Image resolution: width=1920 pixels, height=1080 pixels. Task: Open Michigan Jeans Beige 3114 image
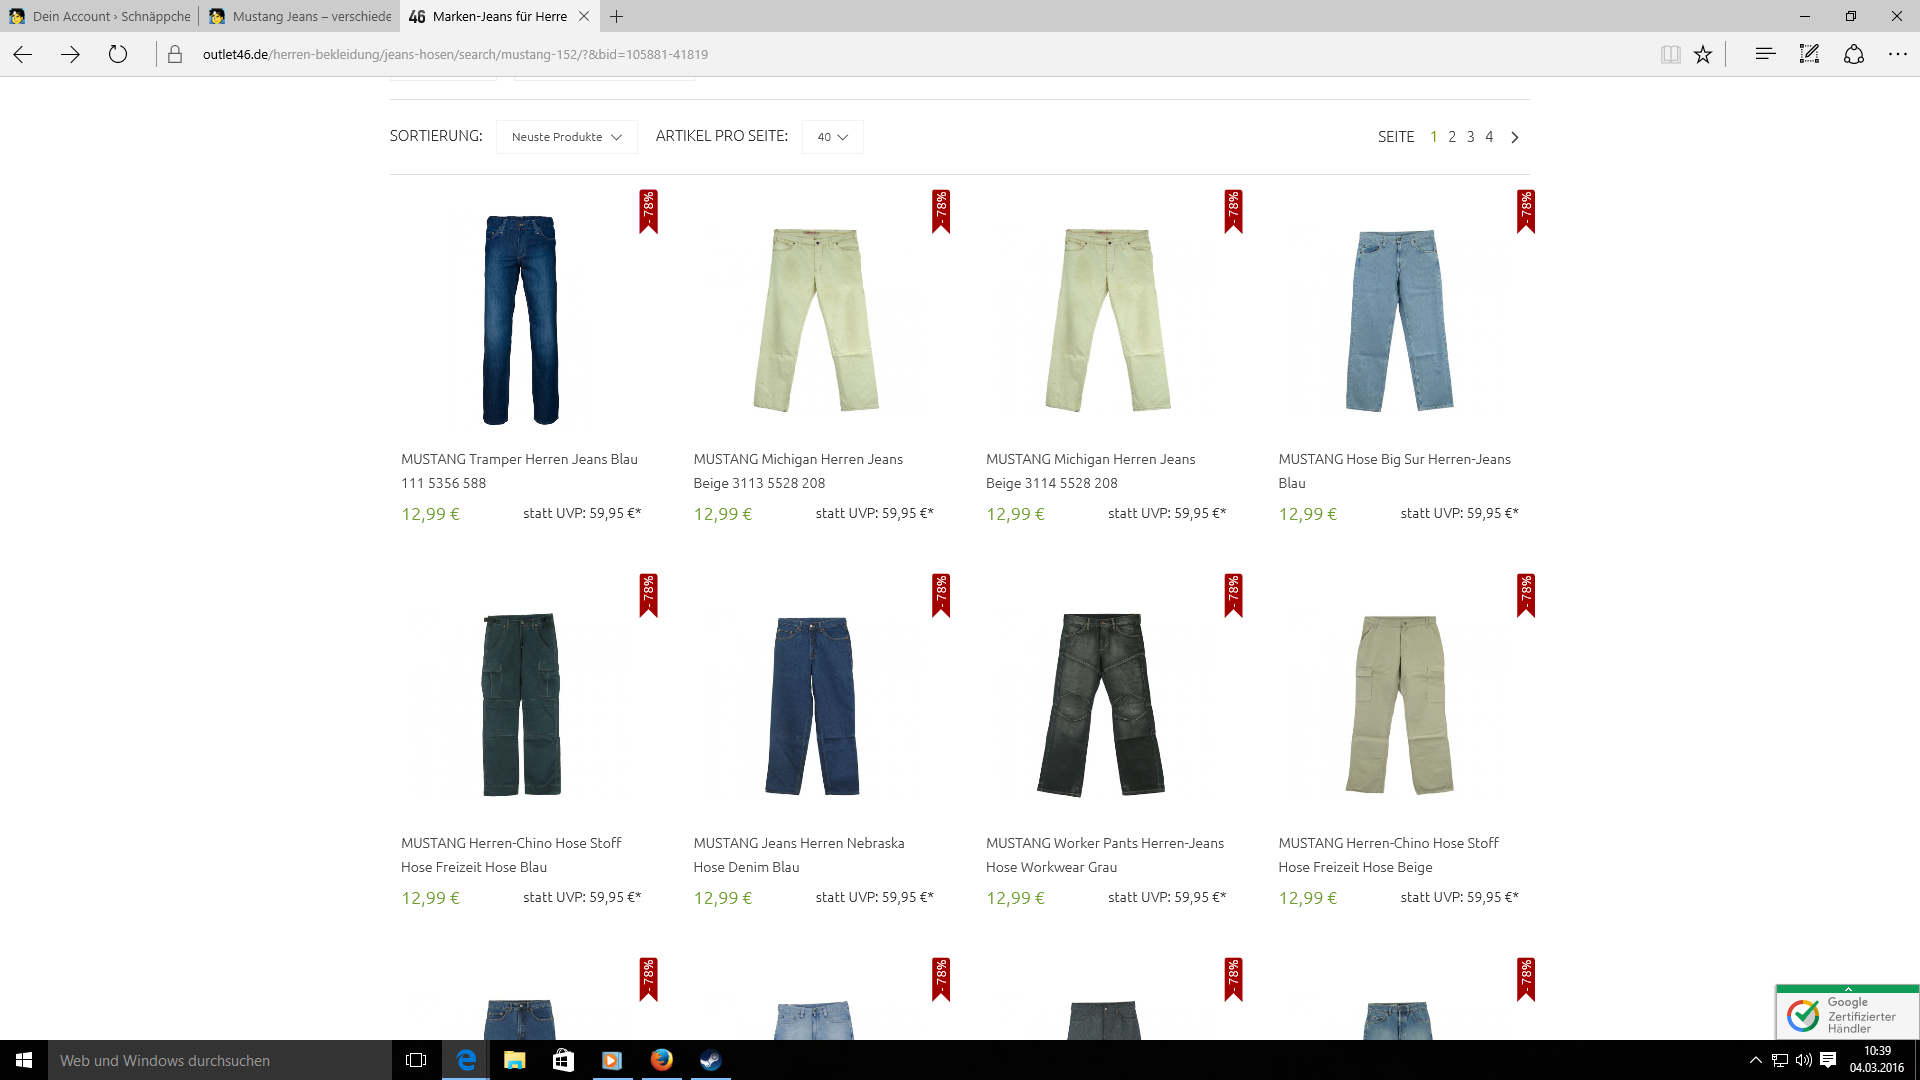[x=1108, y=320]
